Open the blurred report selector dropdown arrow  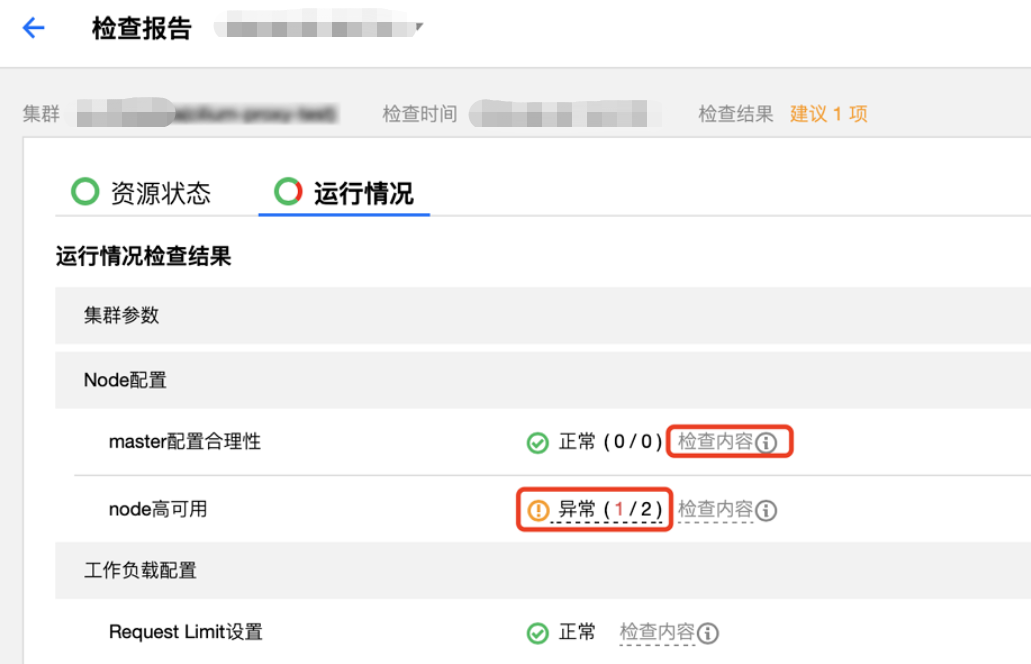pos(419,27)
